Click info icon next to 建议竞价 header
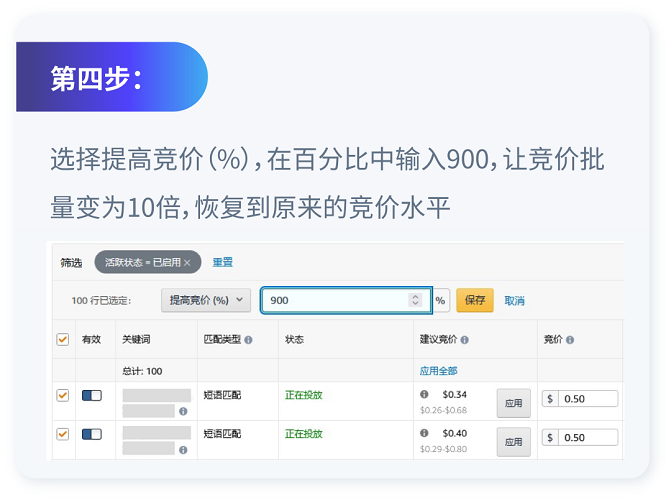This screenshot has height=500, width=671. (x=465, y=340)
